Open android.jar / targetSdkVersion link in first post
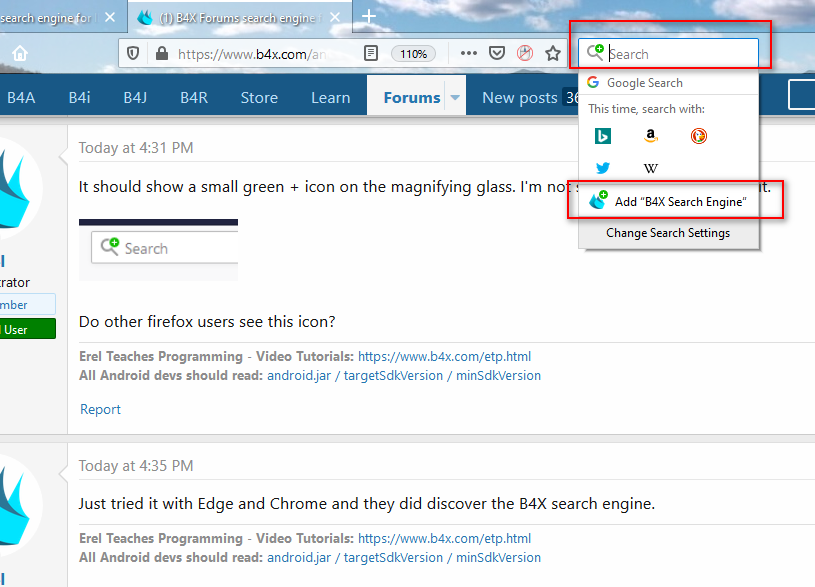Image resolution: width=815 pixels, height=587 pixels. [x=404, y=375]
